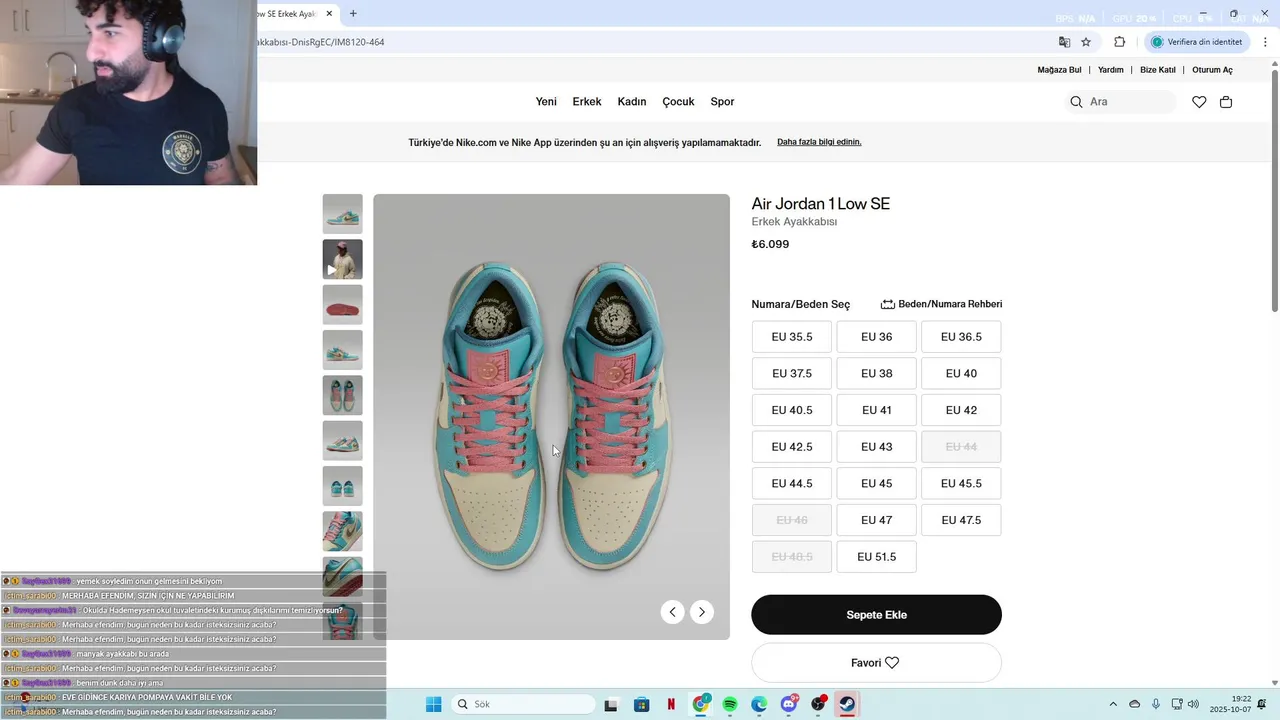Viewport: 1280px width, 720px height.
Task: Select size EU 38
Action: tap(877, 373)
